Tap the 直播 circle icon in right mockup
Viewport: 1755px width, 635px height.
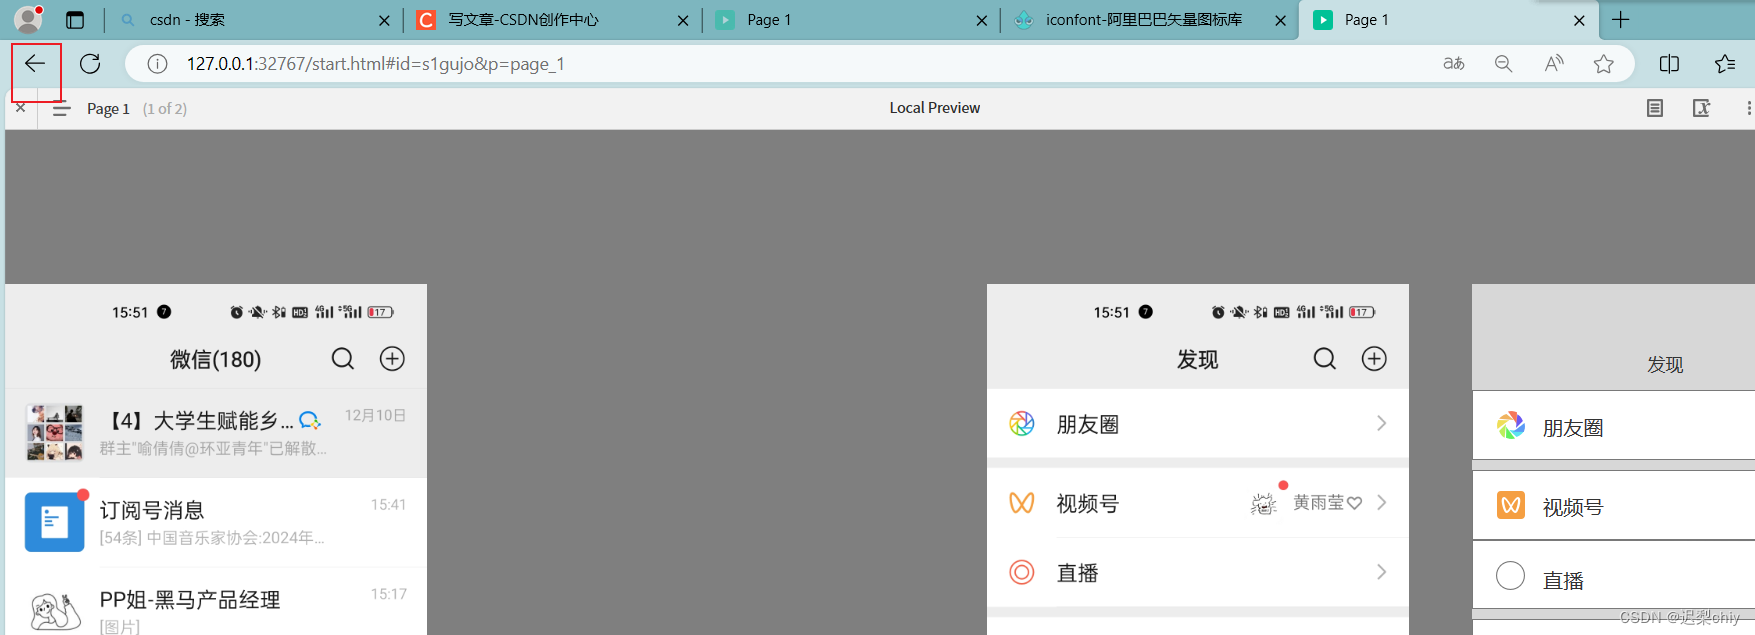[1511, 576]
